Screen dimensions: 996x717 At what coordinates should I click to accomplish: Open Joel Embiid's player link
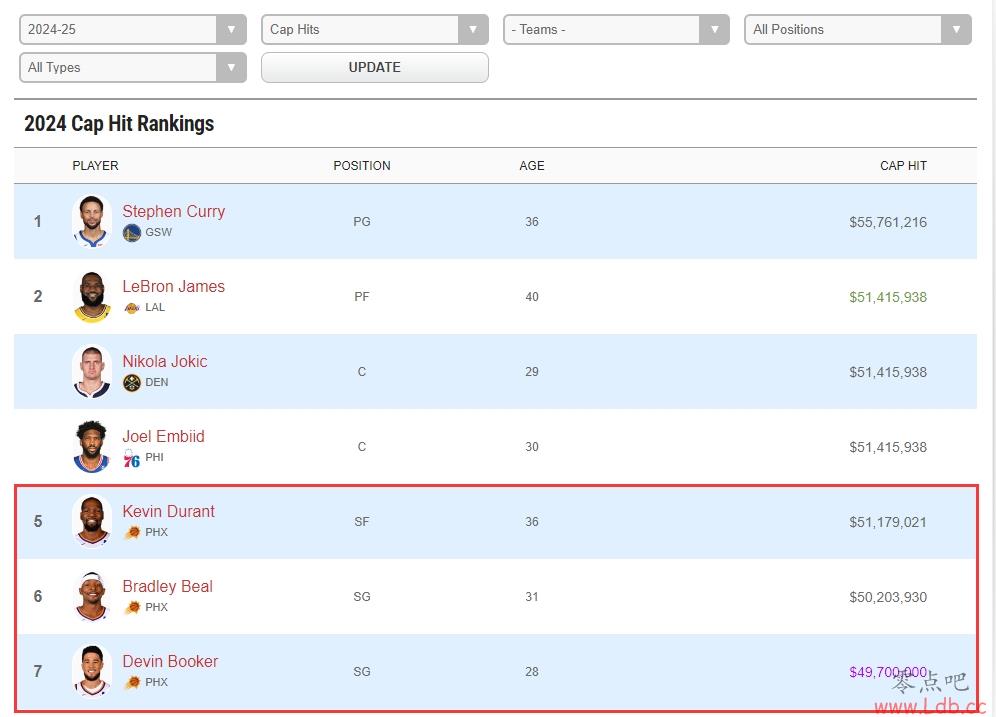163,436
